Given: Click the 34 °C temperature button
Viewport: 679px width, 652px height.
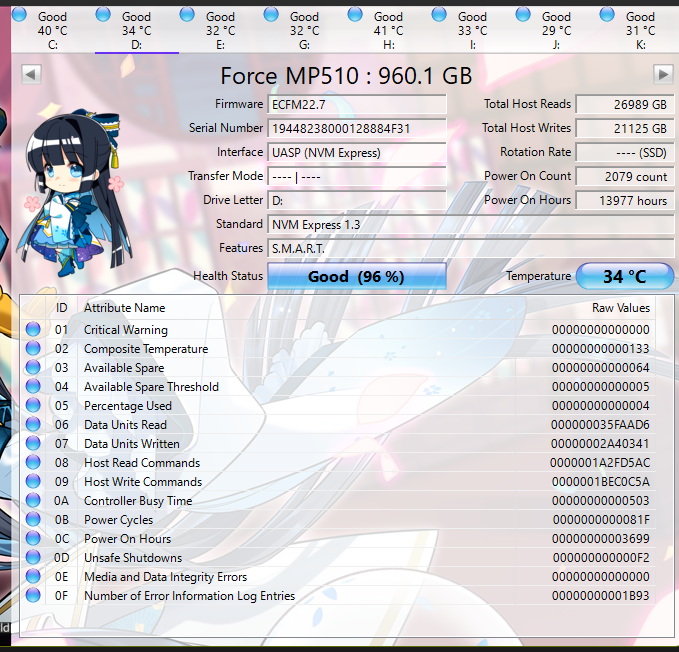Looking at the screenshot, I should point(625,276).
